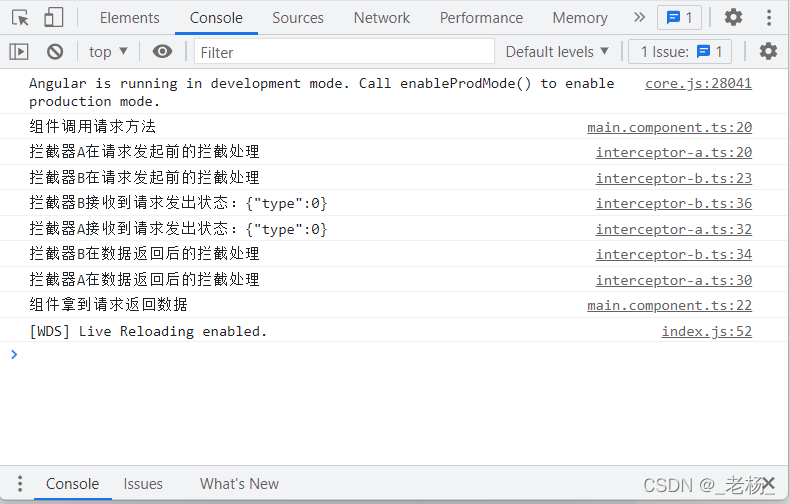This screenshot has height=504, width=790.
Task: Expand the top JavaScript context dropdown
Action: pyautogui.click(x=108, y=51)
